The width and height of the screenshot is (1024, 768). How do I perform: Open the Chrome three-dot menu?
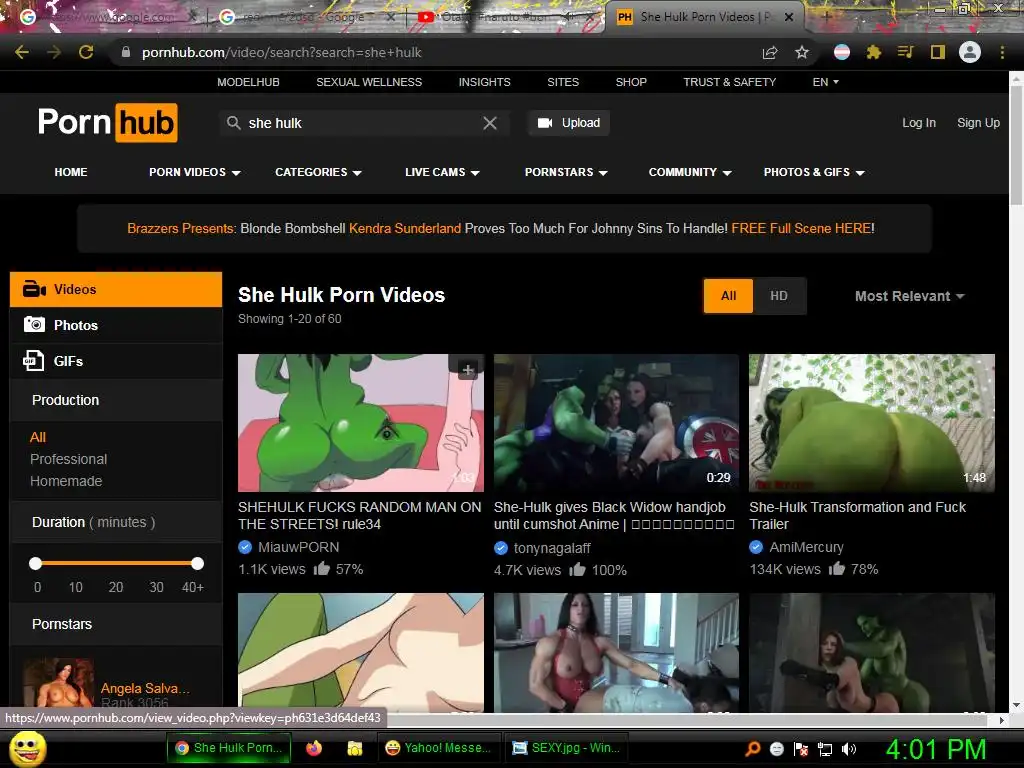pos(1002,52)
